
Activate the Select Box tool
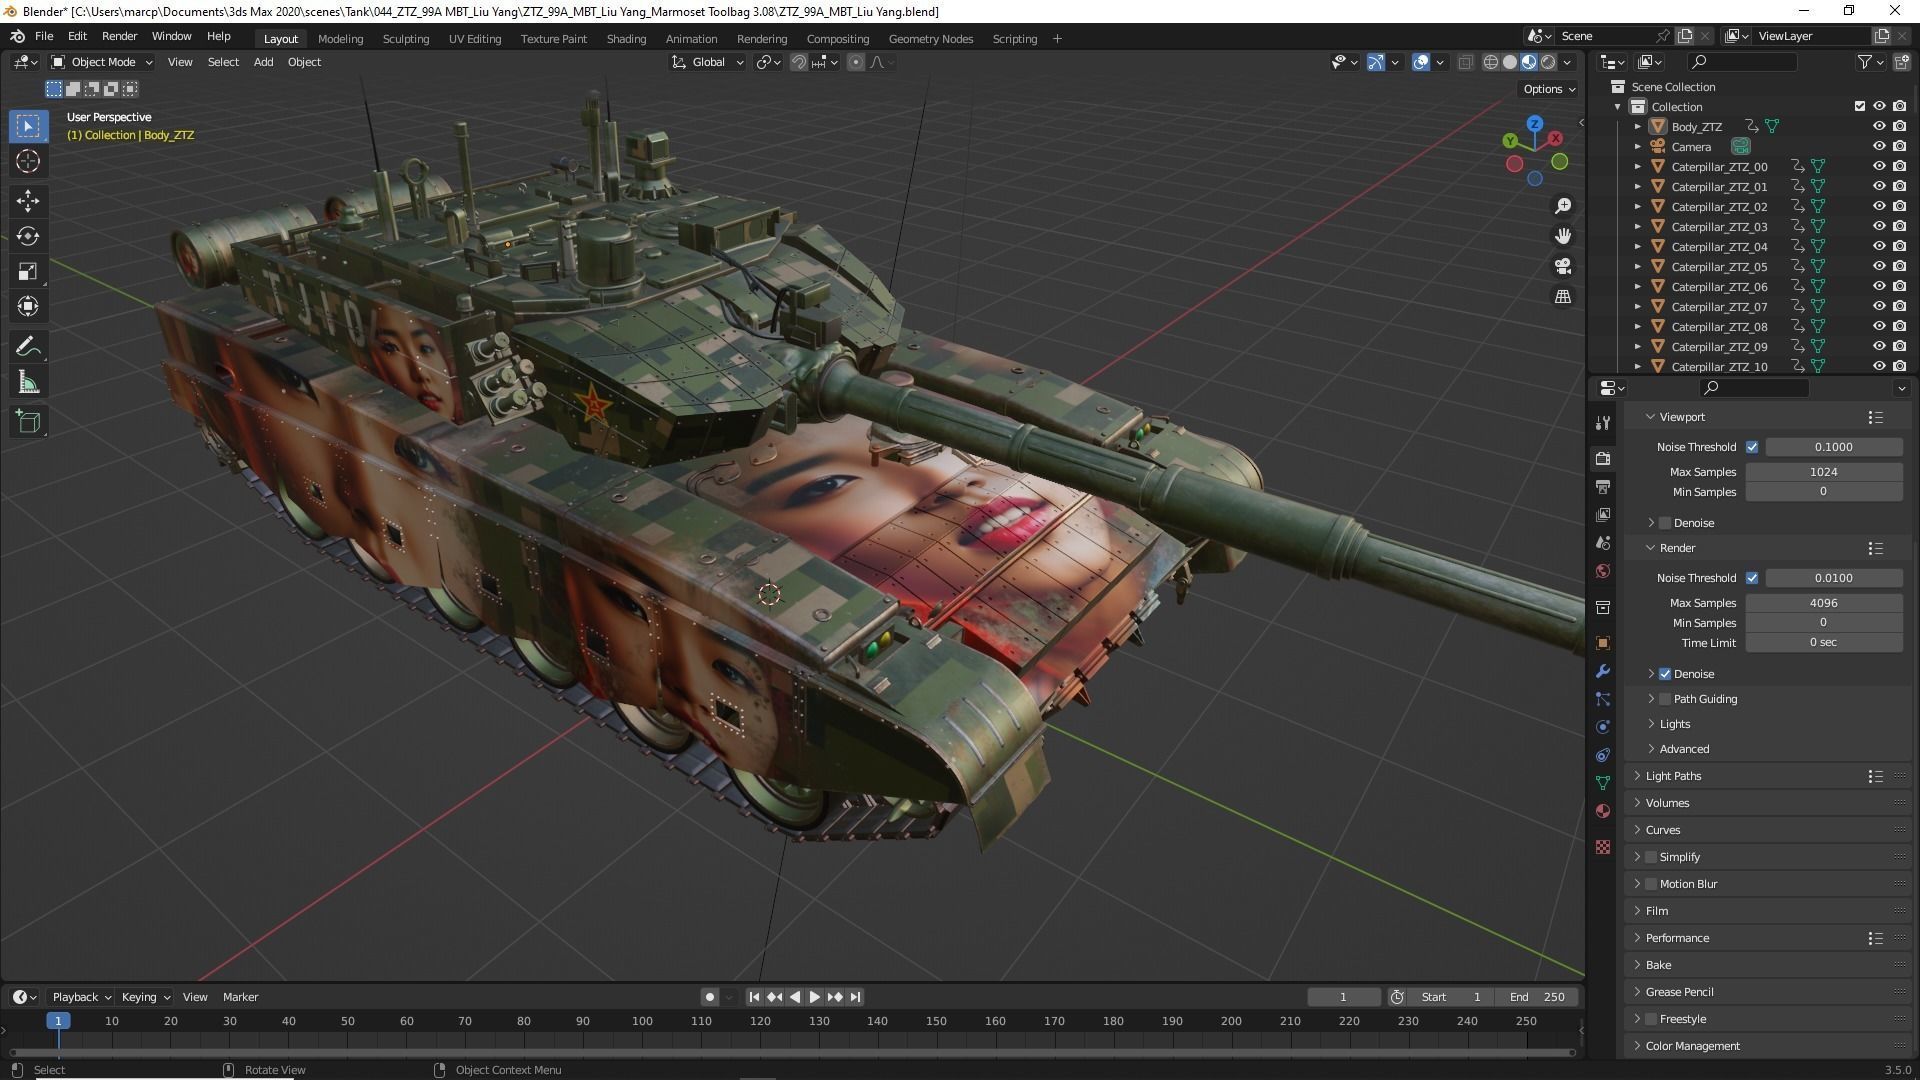(28, 126)
